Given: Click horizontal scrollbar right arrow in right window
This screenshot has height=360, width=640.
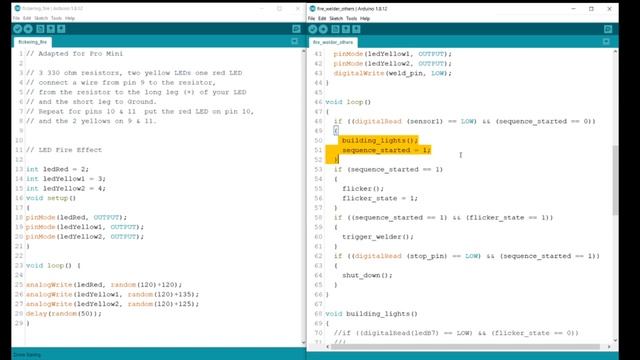Looking at the screenshot, I should pos(609,347).
